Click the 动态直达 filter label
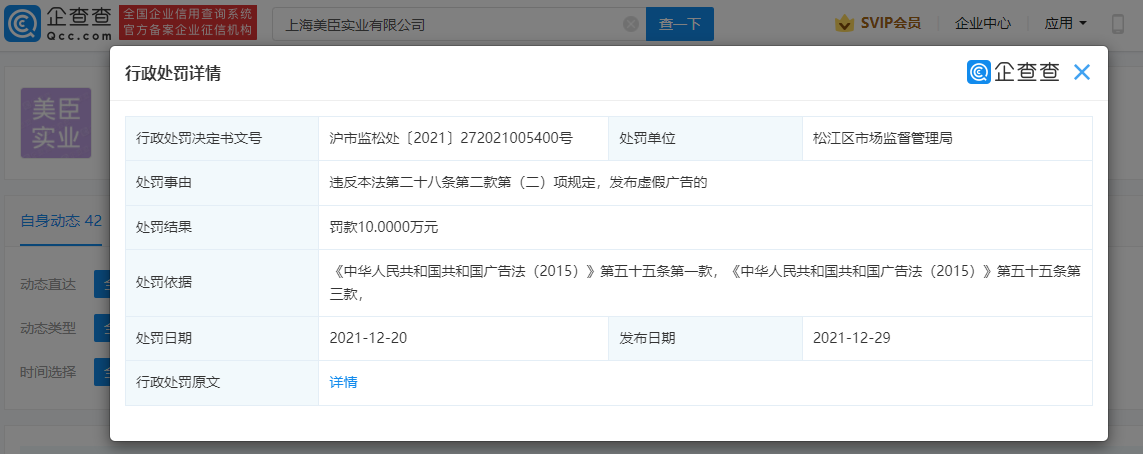 pyautogui.click(x=48, y=285)
